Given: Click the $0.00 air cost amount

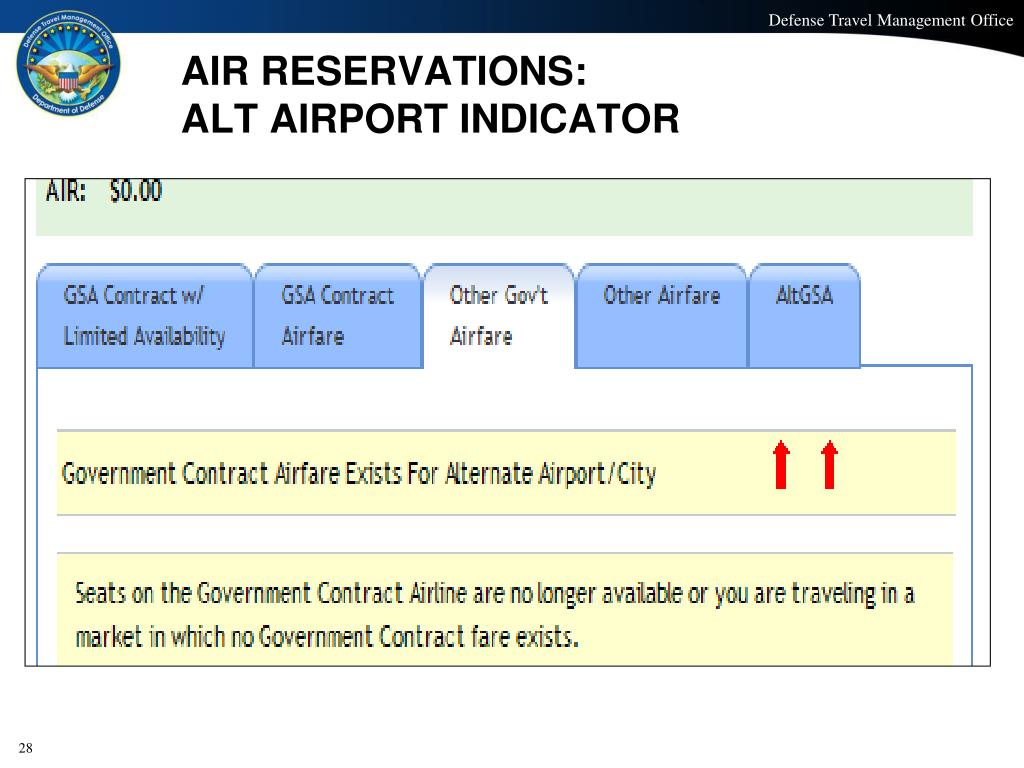Looking at the screenshot, I should coord(136,191).
